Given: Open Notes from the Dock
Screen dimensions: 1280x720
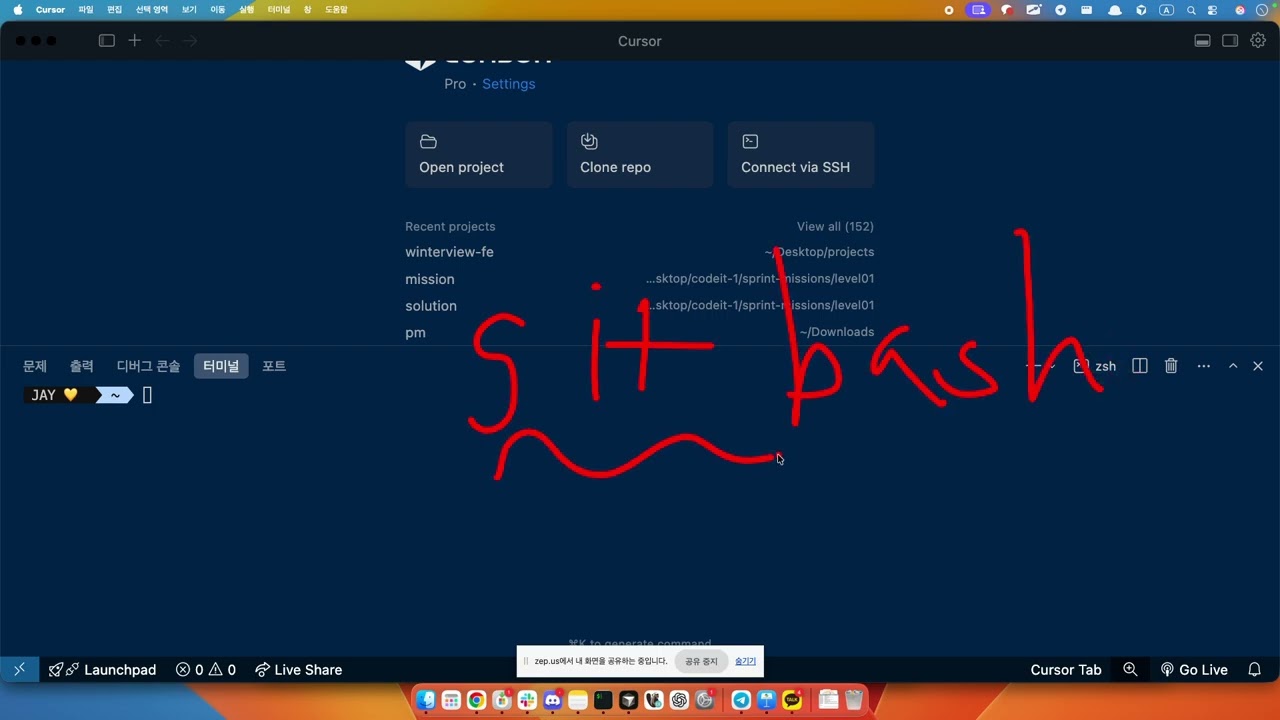Looking at the screenshot, I should pyautogui.click(x=578, y=700).
